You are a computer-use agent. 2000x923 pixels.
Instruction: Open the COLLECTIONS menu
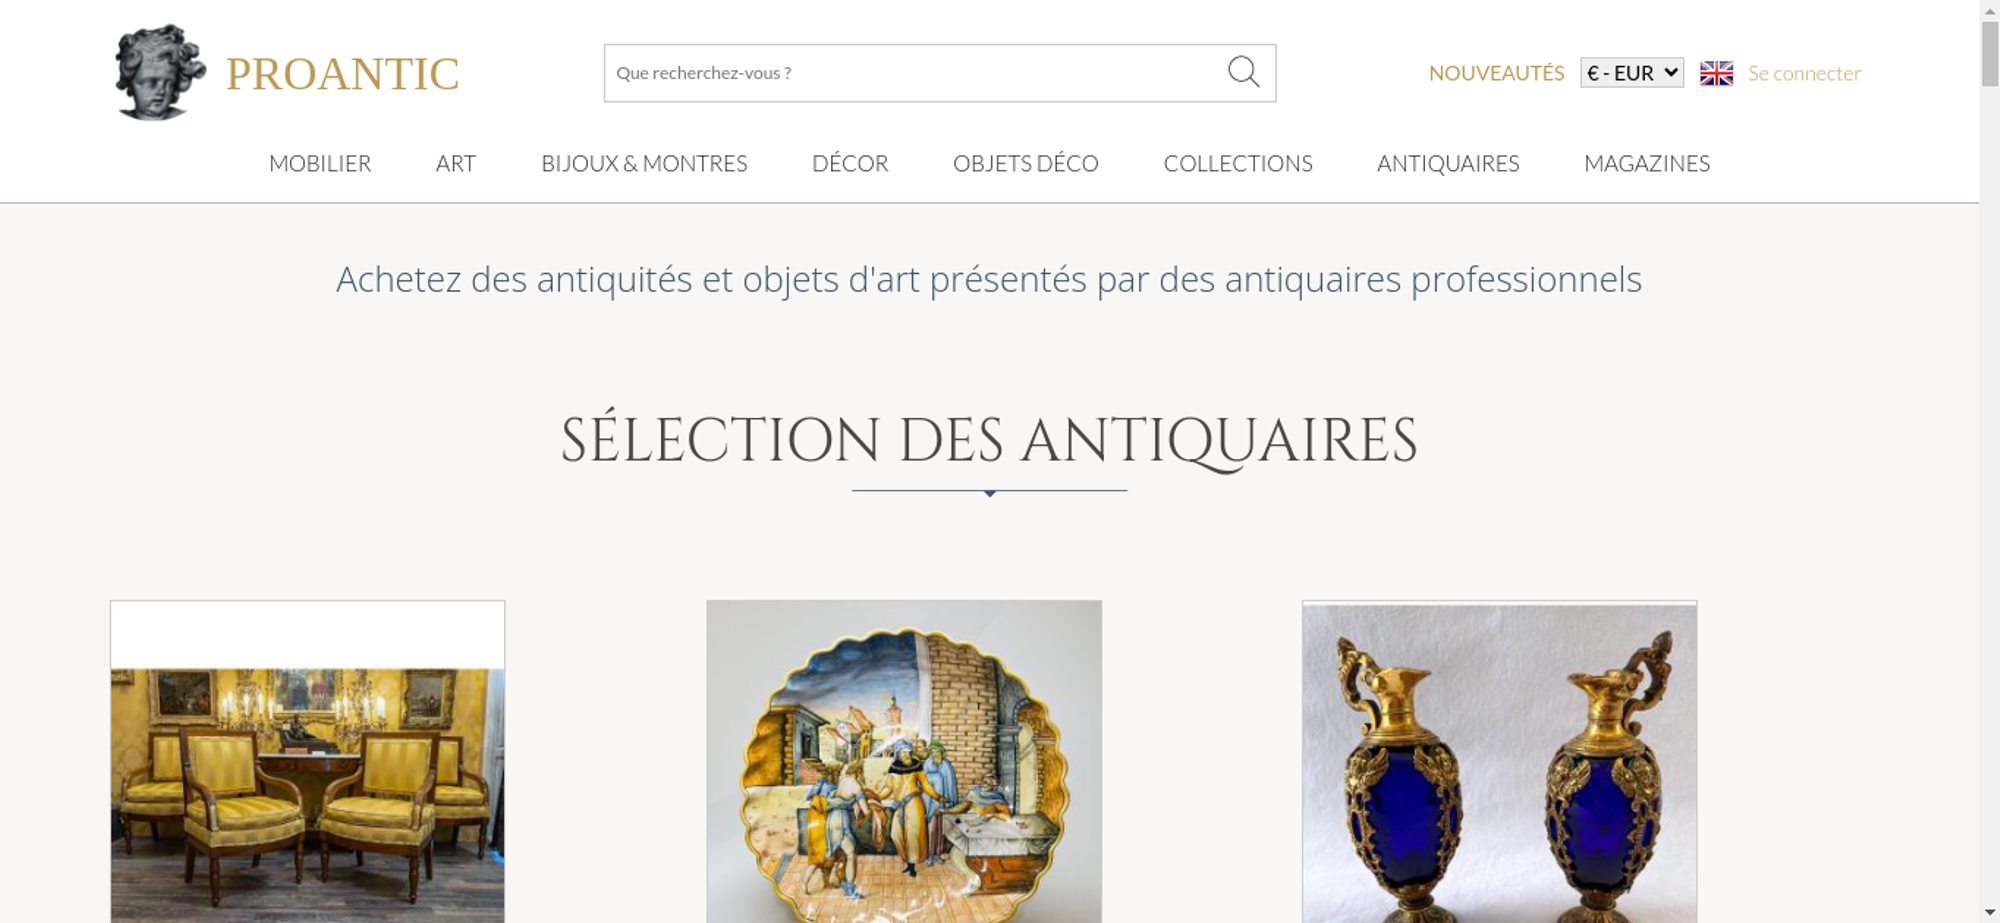1238,163
